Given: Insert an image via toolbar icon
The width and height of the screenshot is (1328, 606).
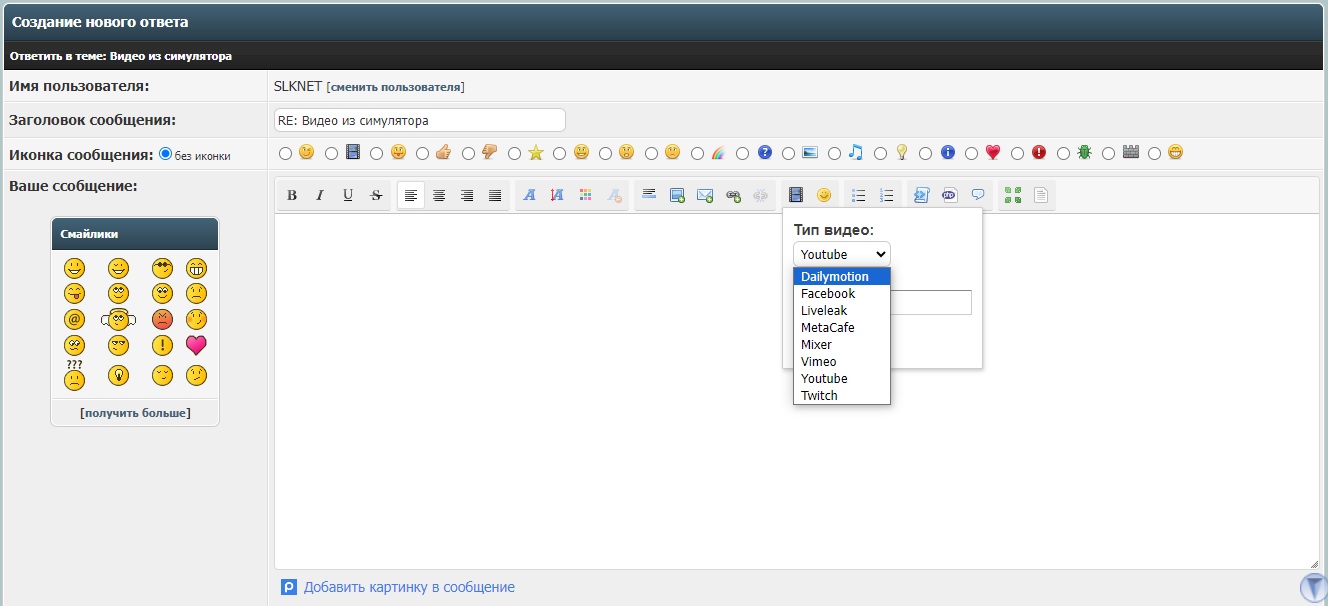Looking at the screenshot, I should click(677, 195).
